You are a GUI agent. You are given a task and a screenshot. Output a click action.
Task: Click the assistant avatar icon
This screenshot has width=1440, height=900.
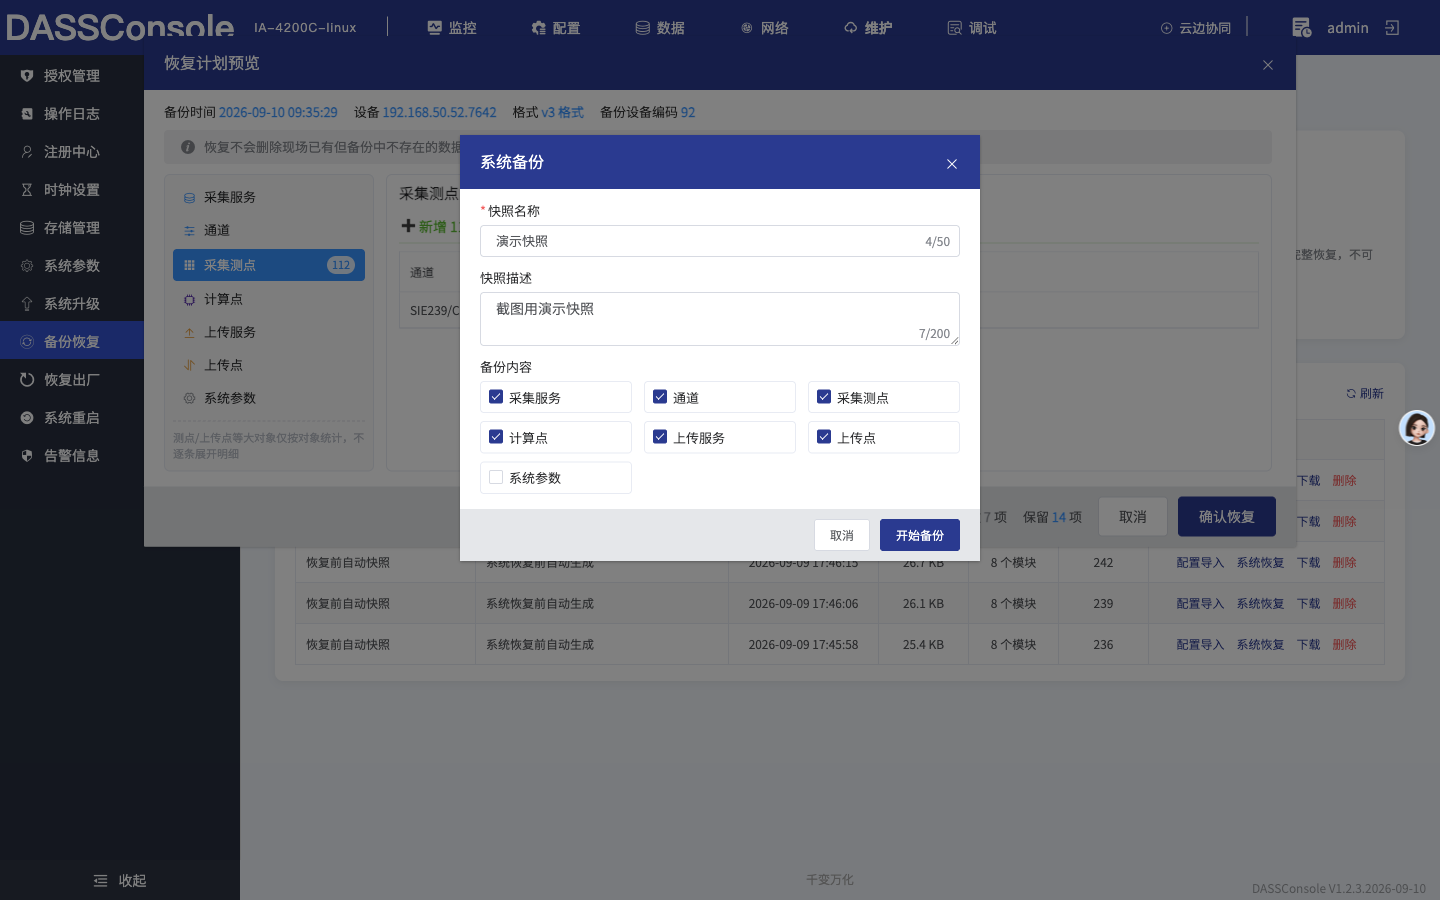pos(1417,428)
